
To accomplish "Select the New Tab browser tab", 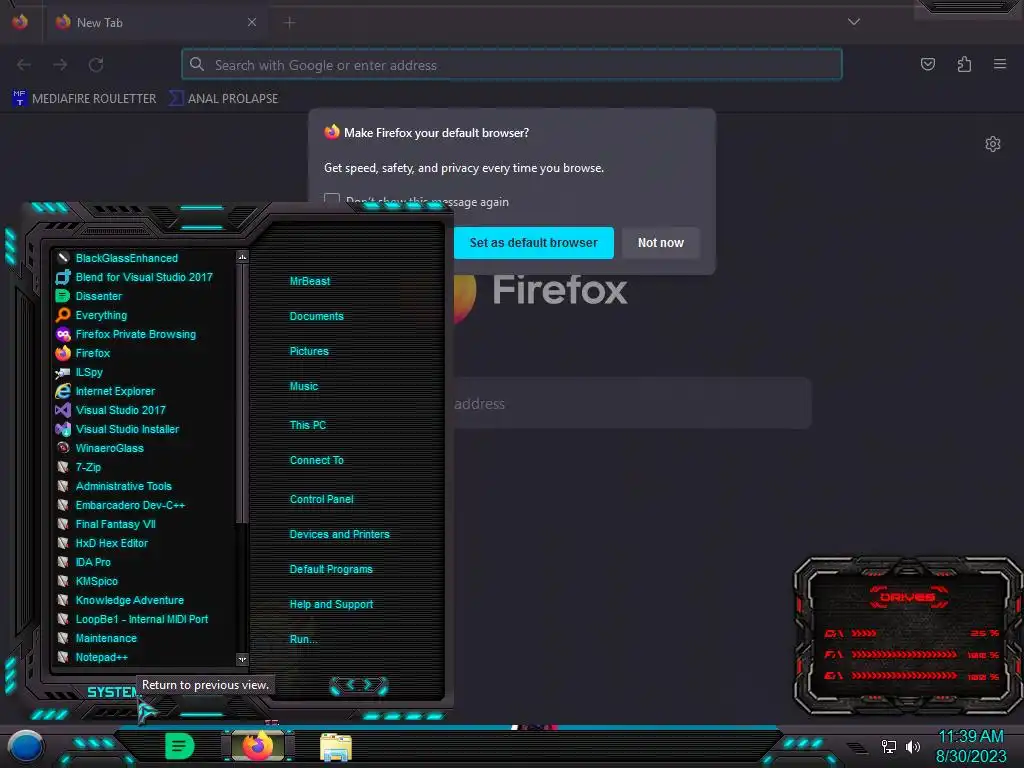I will coord(157,23).
